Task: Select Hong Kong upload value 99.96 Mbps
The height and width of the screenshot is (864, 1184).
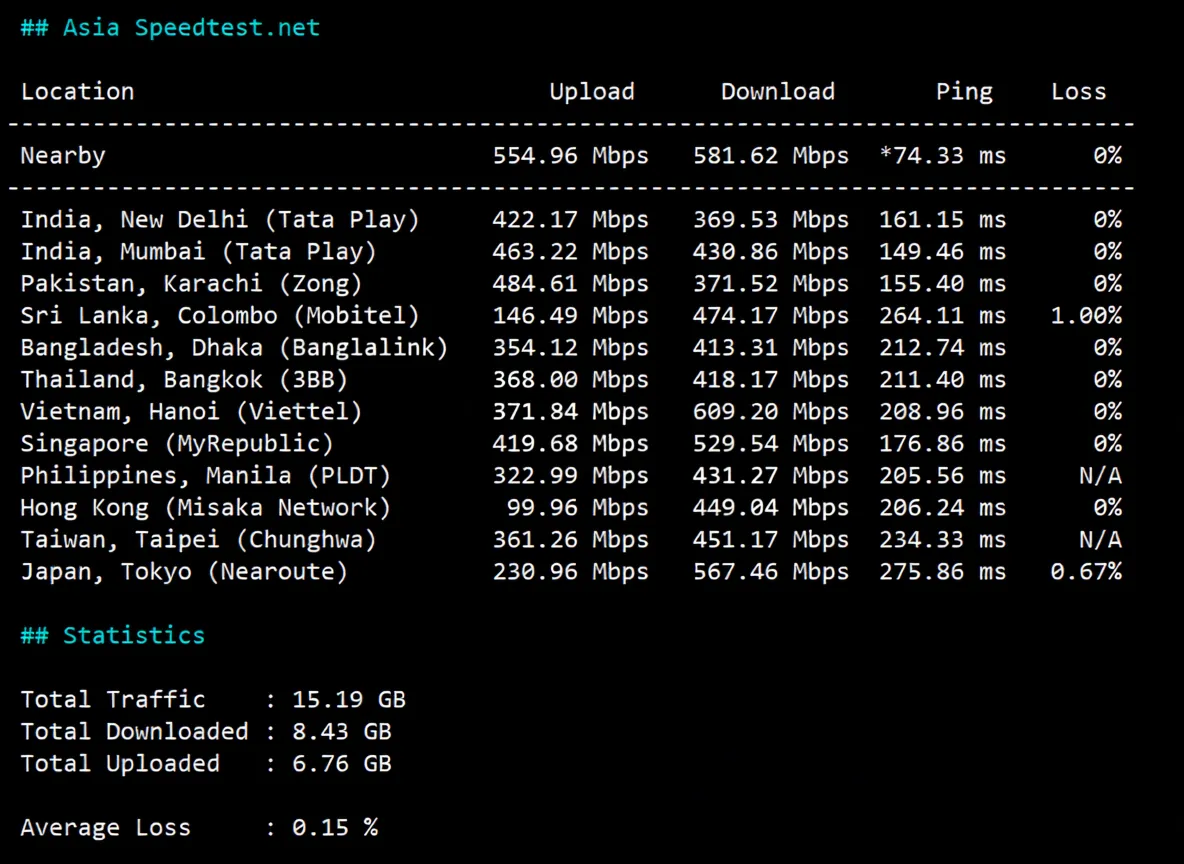Action: (x=578, y=508)
